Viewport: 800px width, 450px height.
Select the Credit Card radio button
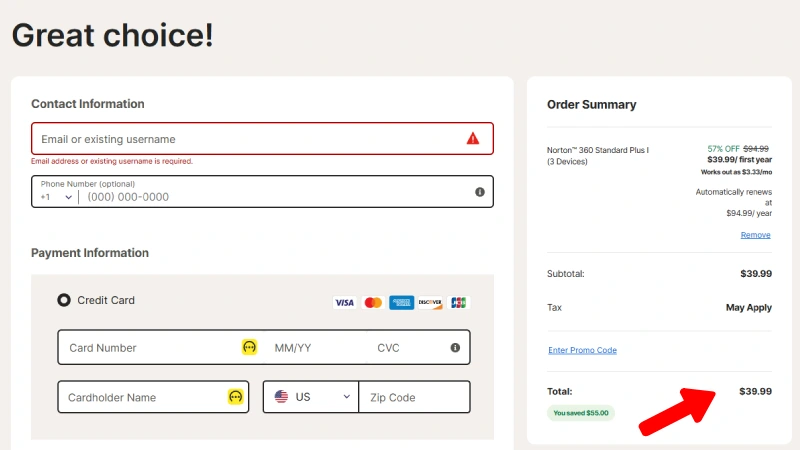coord(64,300)
